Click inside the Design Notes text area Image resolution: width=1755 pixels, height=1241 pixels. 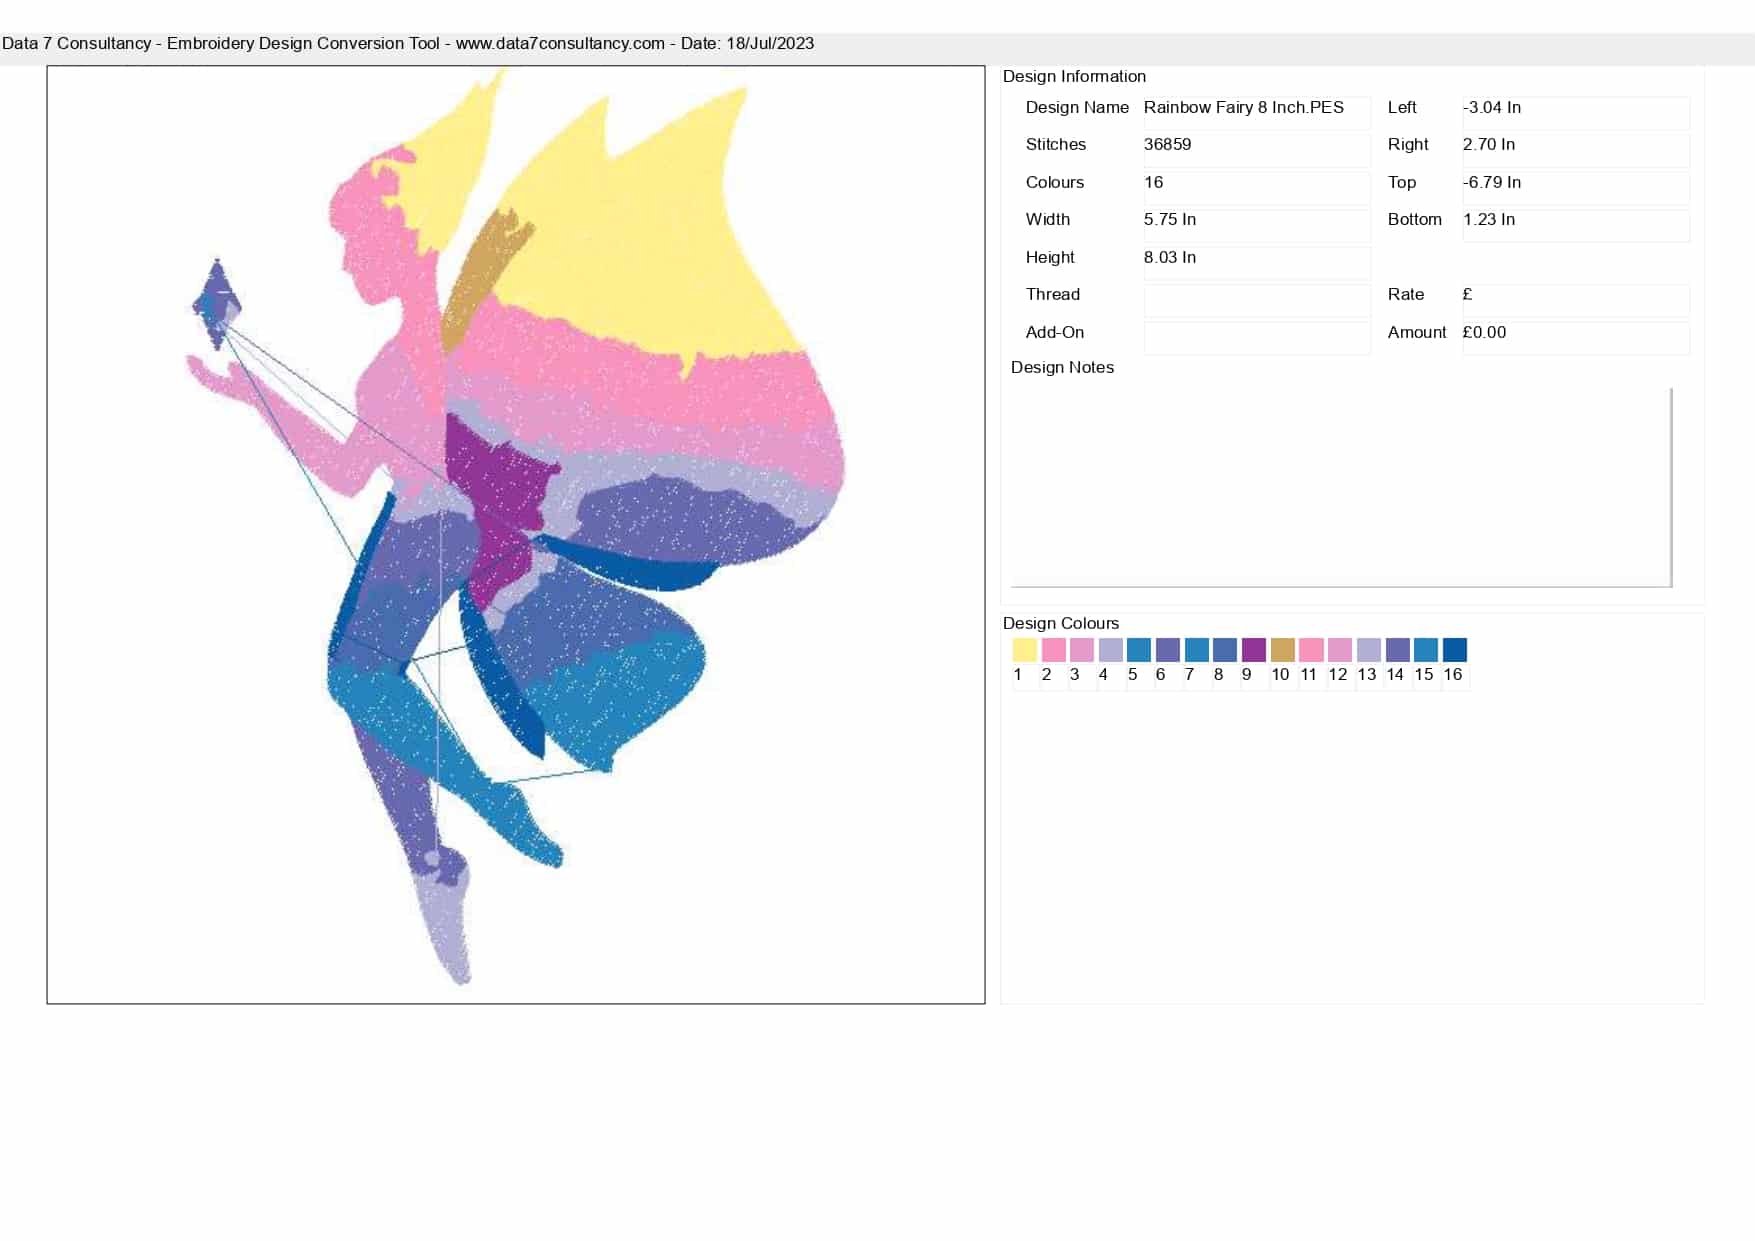1341,487
